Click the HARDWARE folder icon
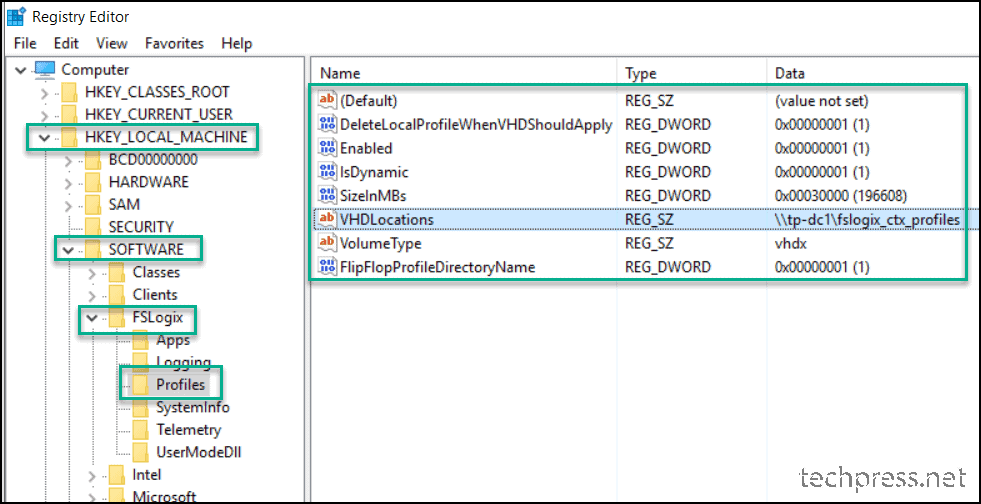981x504 pixels. click(93, 183)
